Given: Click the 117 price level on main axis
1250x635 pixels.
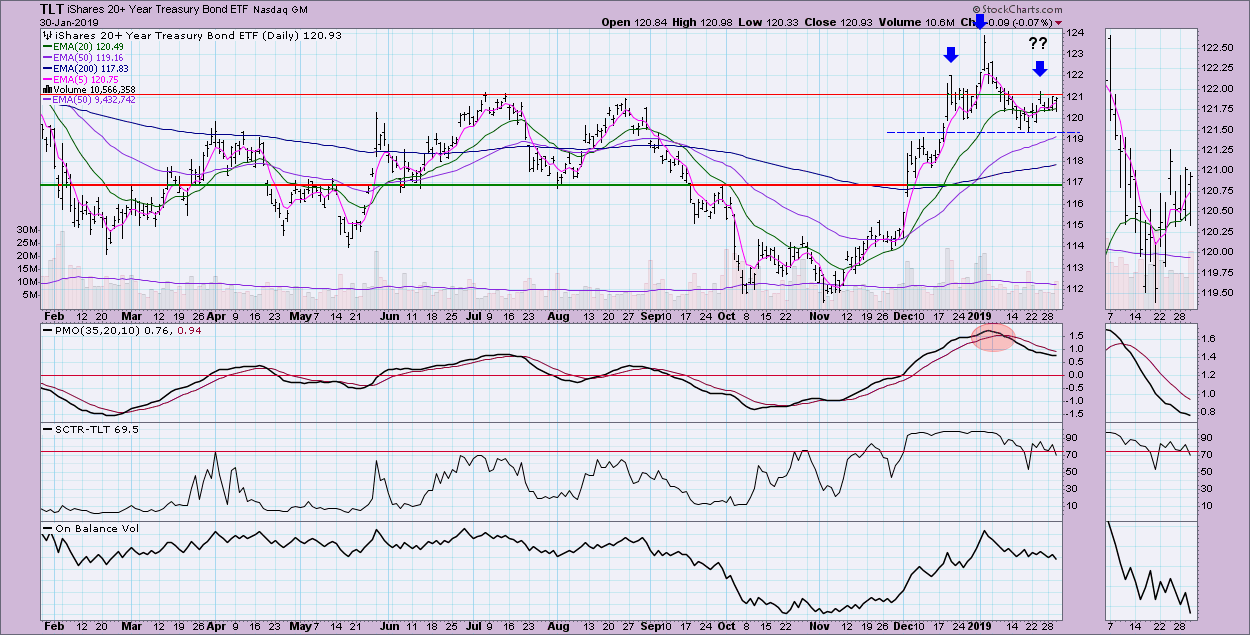Looking at the screenshot, I should [x=1076, y=182].
